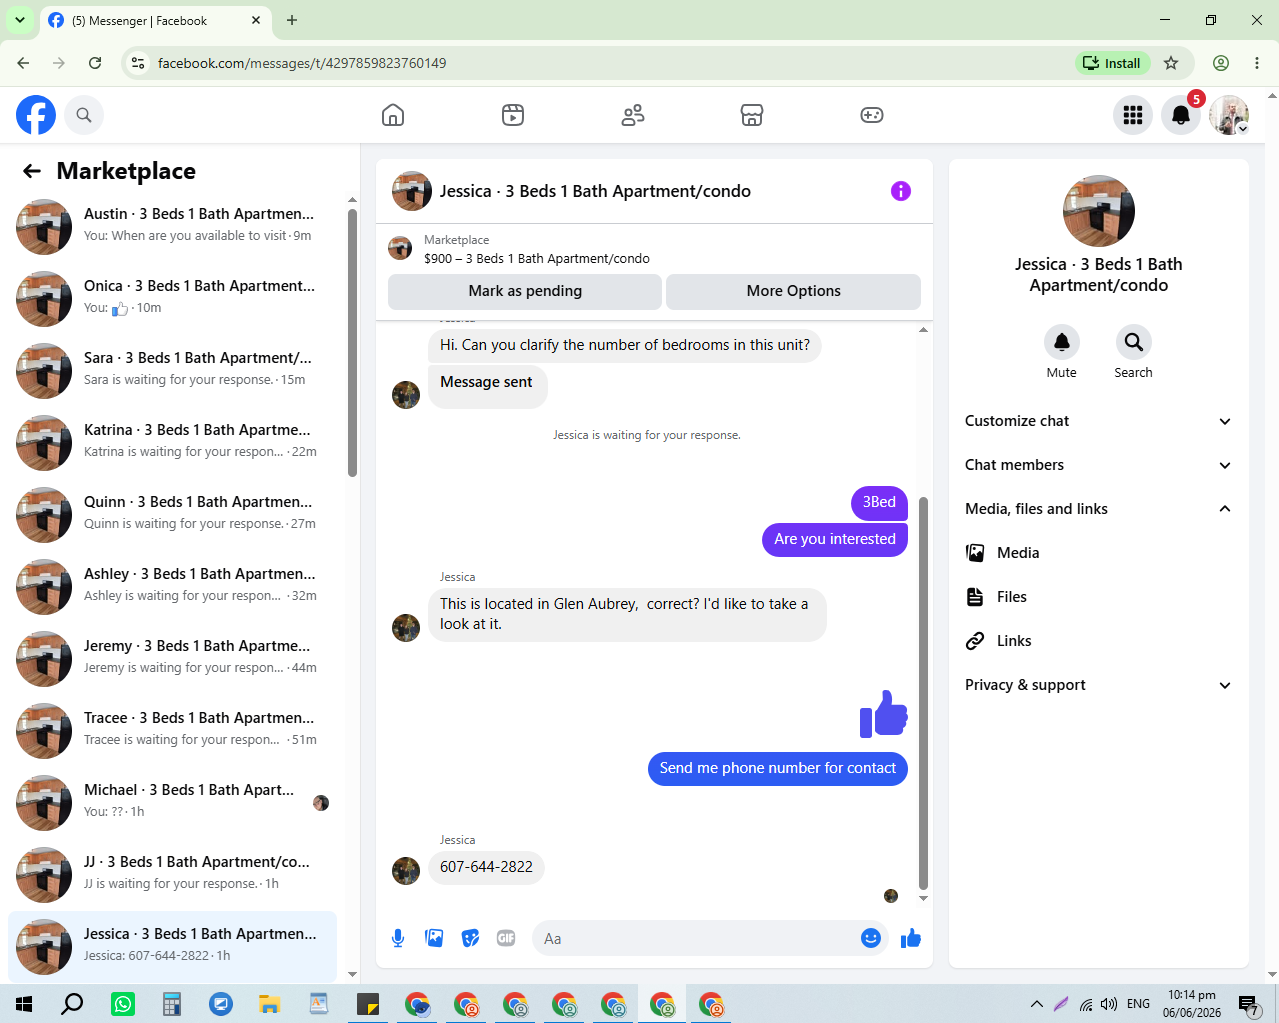Viewport: 1279px width, 1023px height.
Task: Open the Files item in sidebar
Action: (x=1098, y=597)
